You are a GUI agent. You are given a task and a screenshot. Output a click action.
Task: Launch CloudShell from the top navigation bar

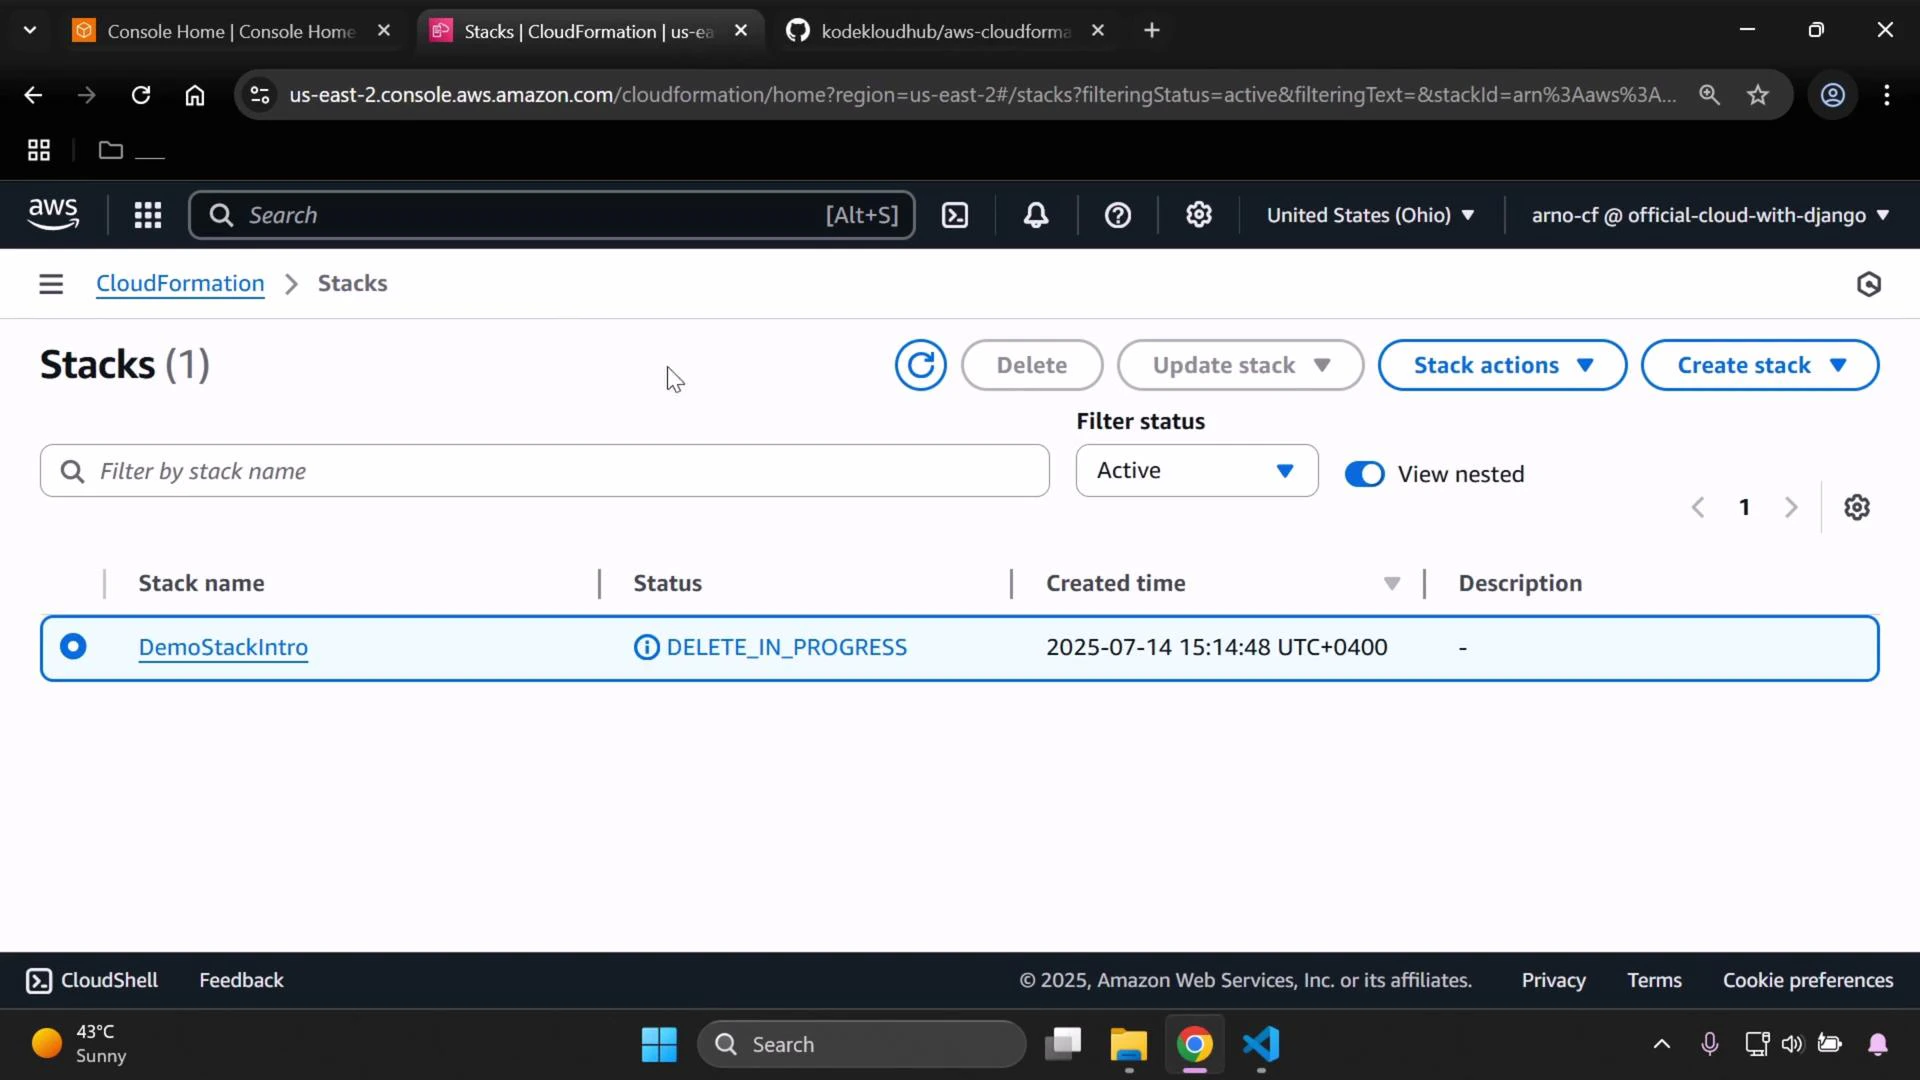point(954,214)
